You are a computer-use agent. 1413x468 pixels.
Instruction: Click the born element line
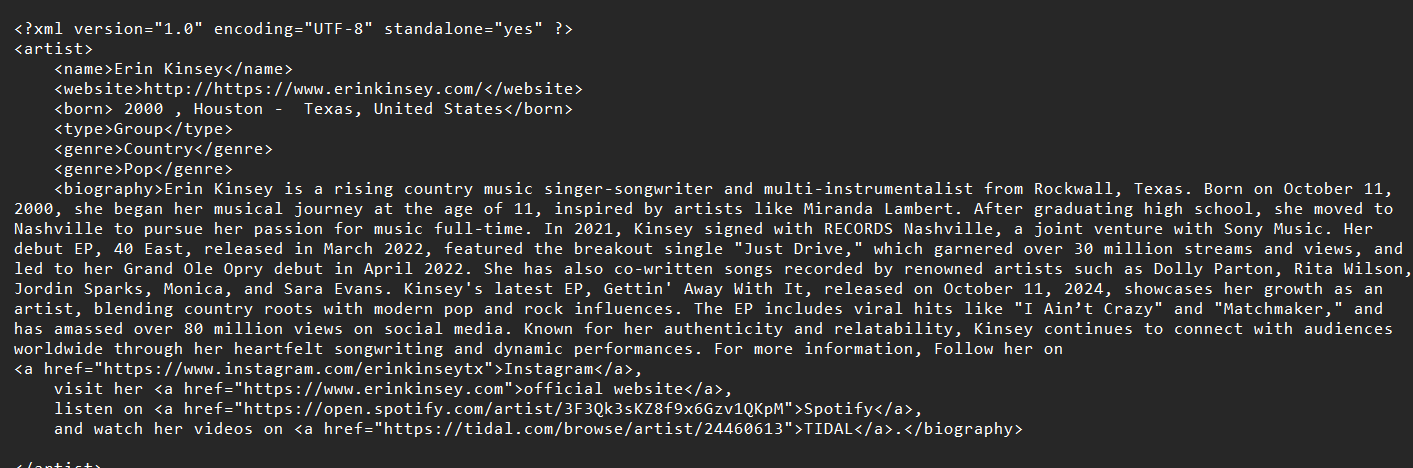[314, 109]
